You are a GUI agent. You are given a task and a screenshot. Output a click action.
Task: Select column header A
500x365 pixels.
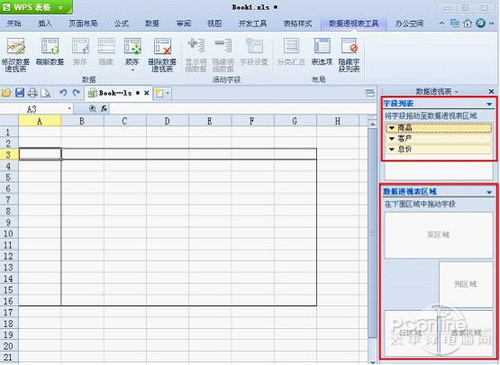tap(40, 121)
